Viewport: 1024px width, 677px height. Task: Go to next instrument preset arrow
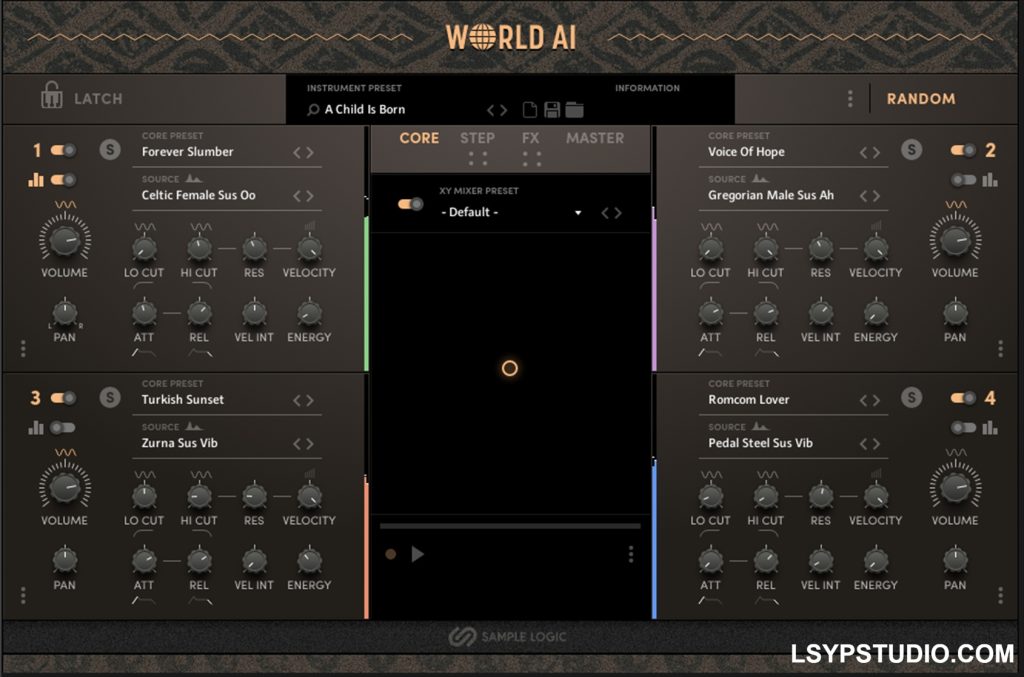tap(504, 110)
